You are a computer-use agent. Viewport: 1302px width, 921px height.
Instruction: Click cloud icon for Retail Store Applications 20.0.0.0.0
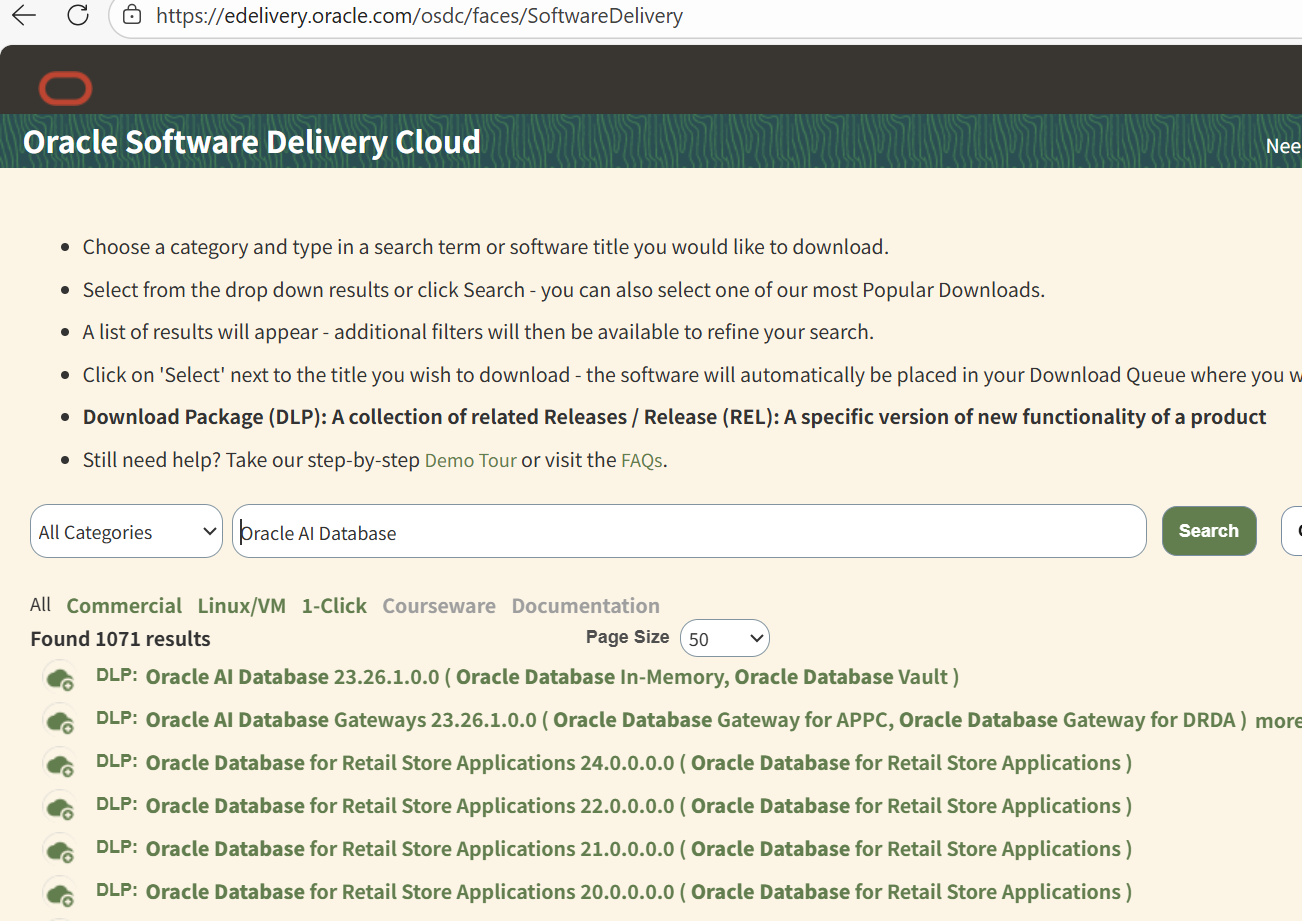pos(60,893)
